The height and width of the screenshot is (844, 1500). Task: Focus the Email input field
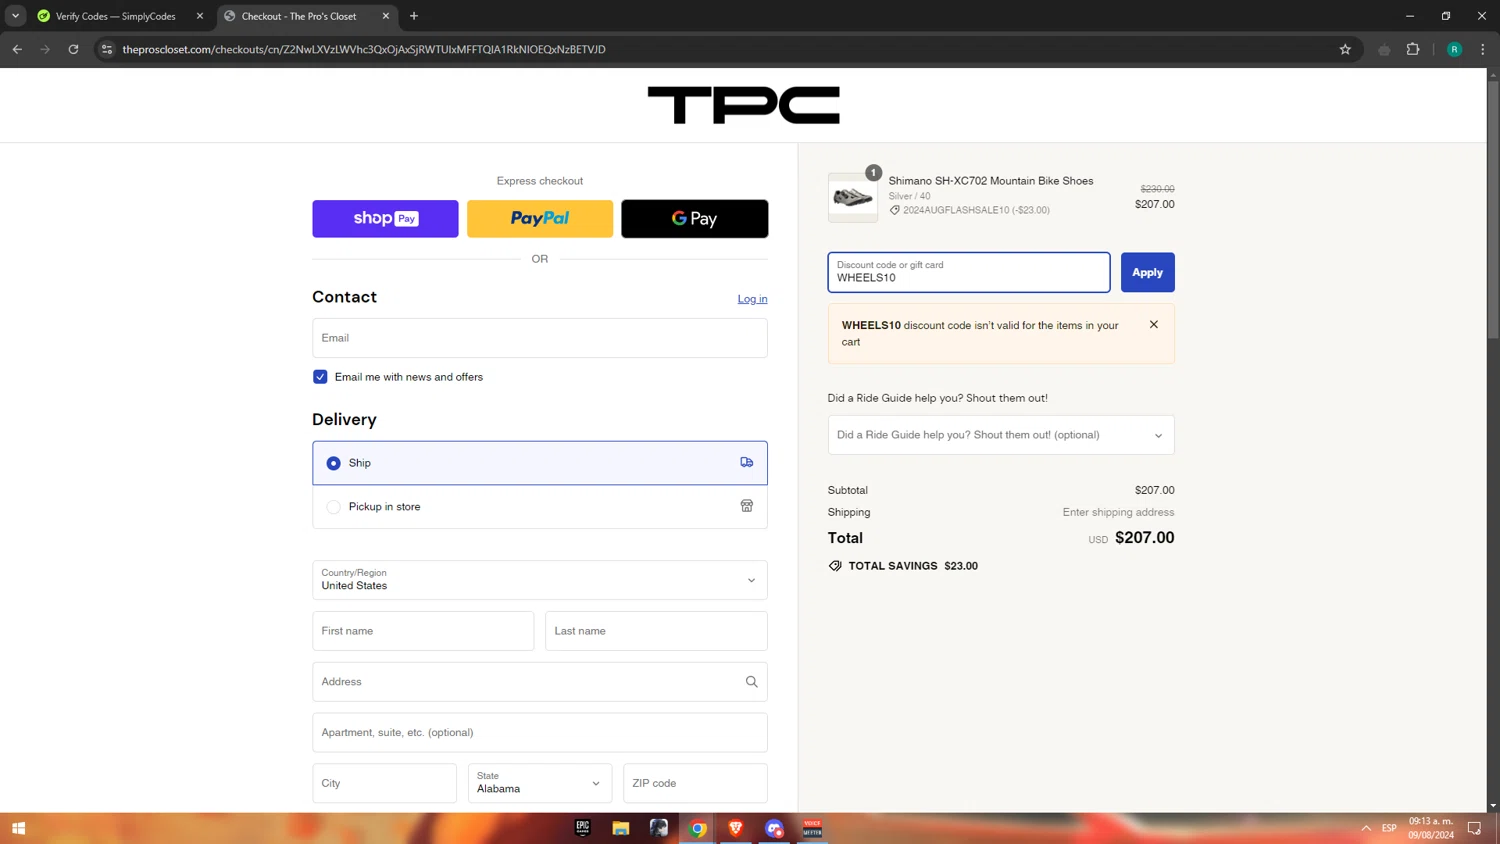pos(540,338)
